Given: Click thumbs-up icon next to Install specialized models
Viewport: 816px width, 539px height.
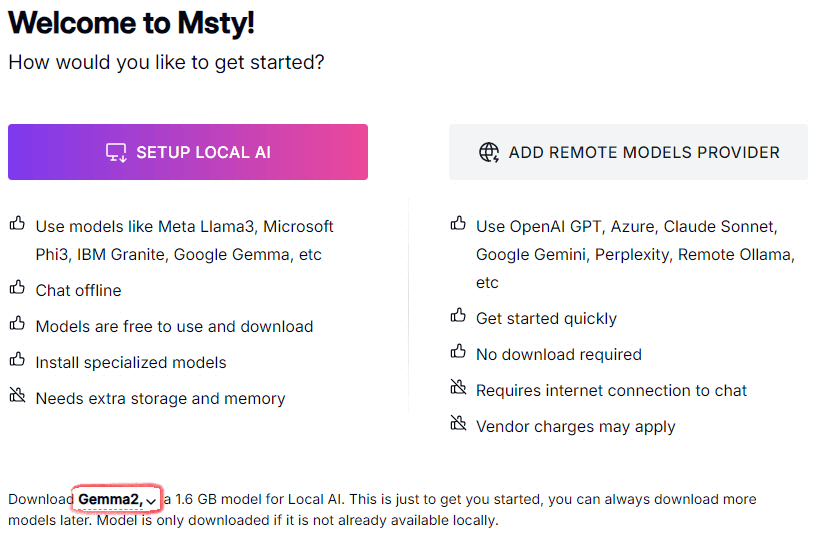Looking at the screenshot, I should pyautogui.click(x=17, y=361).
